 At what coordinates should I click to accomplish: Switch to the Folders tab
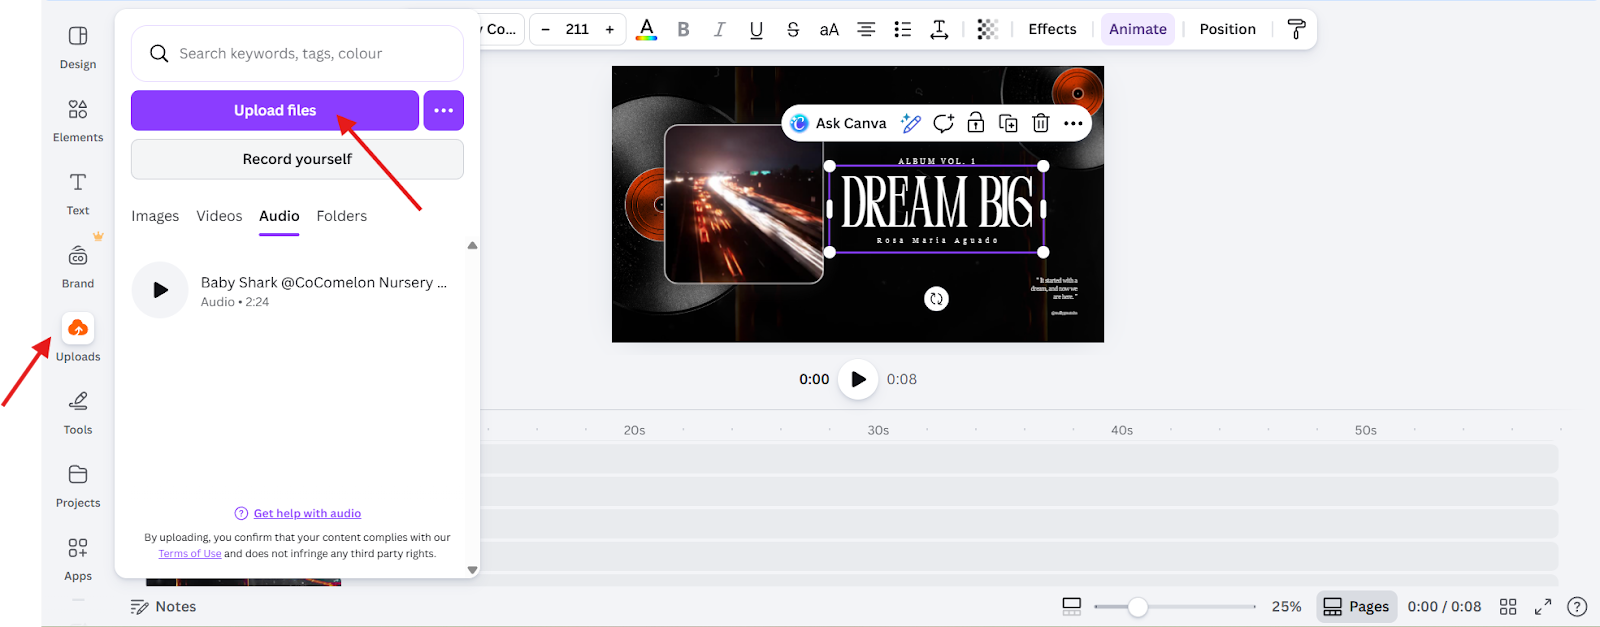[342, 216]
